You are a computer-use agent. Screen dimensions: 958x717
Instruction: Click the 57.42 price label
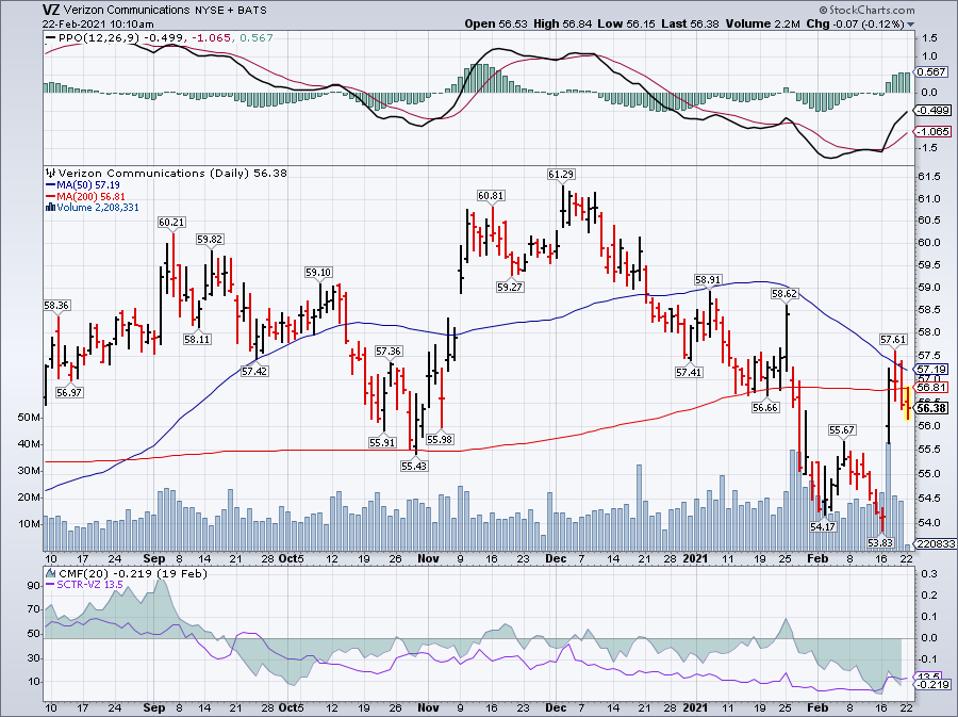[254, 371]
